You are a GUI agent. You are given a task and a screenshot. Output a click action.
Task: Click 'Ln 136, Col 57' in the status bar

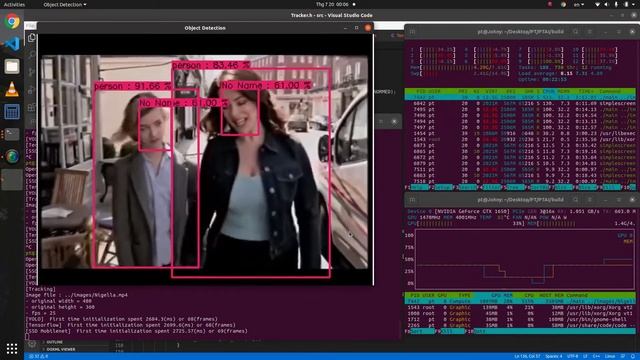(x=527, y=356)
